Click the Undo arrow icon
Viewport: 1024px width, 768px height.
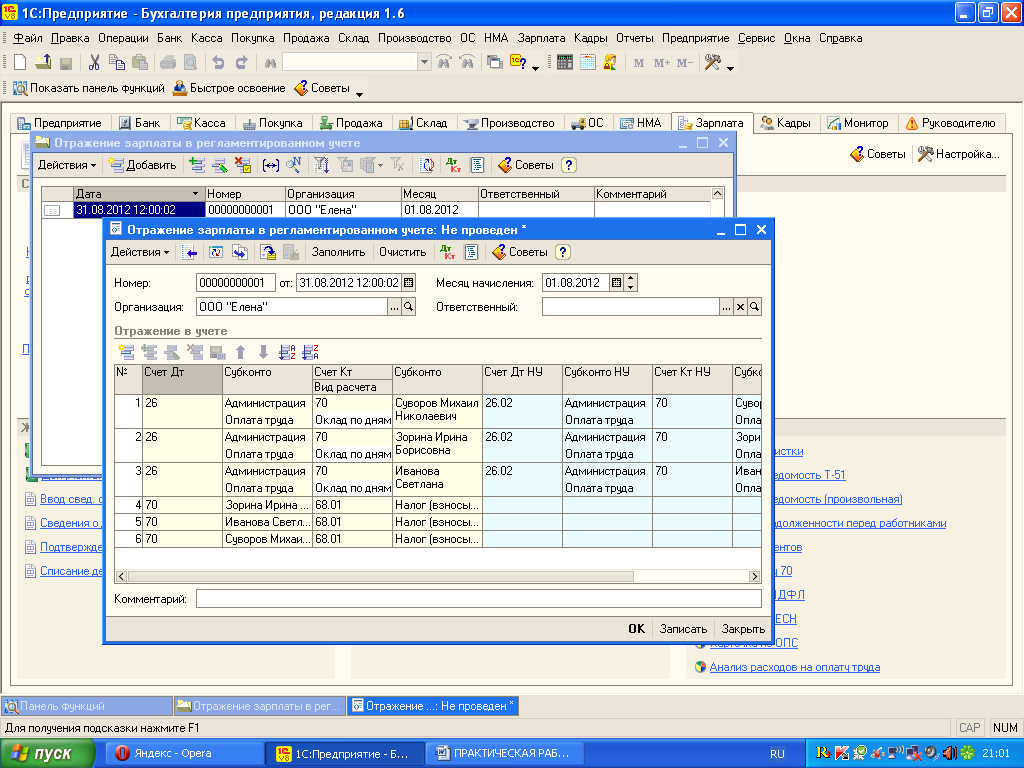tap(218, 63)
